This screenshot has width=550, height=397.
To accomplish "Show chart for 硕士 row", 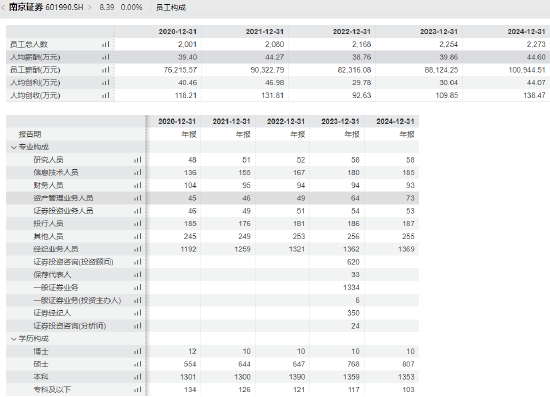I will pos(138,364).
